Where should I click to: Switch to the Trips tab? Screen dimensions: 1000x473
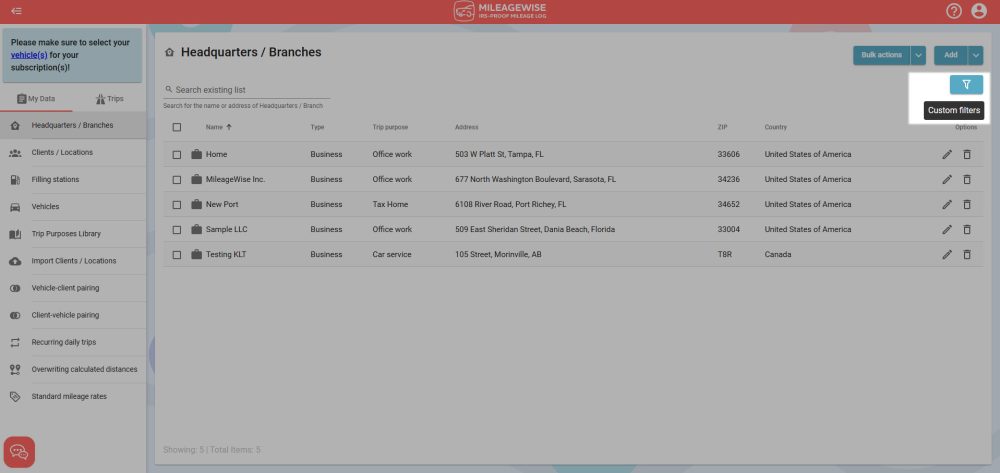(109, 99)
